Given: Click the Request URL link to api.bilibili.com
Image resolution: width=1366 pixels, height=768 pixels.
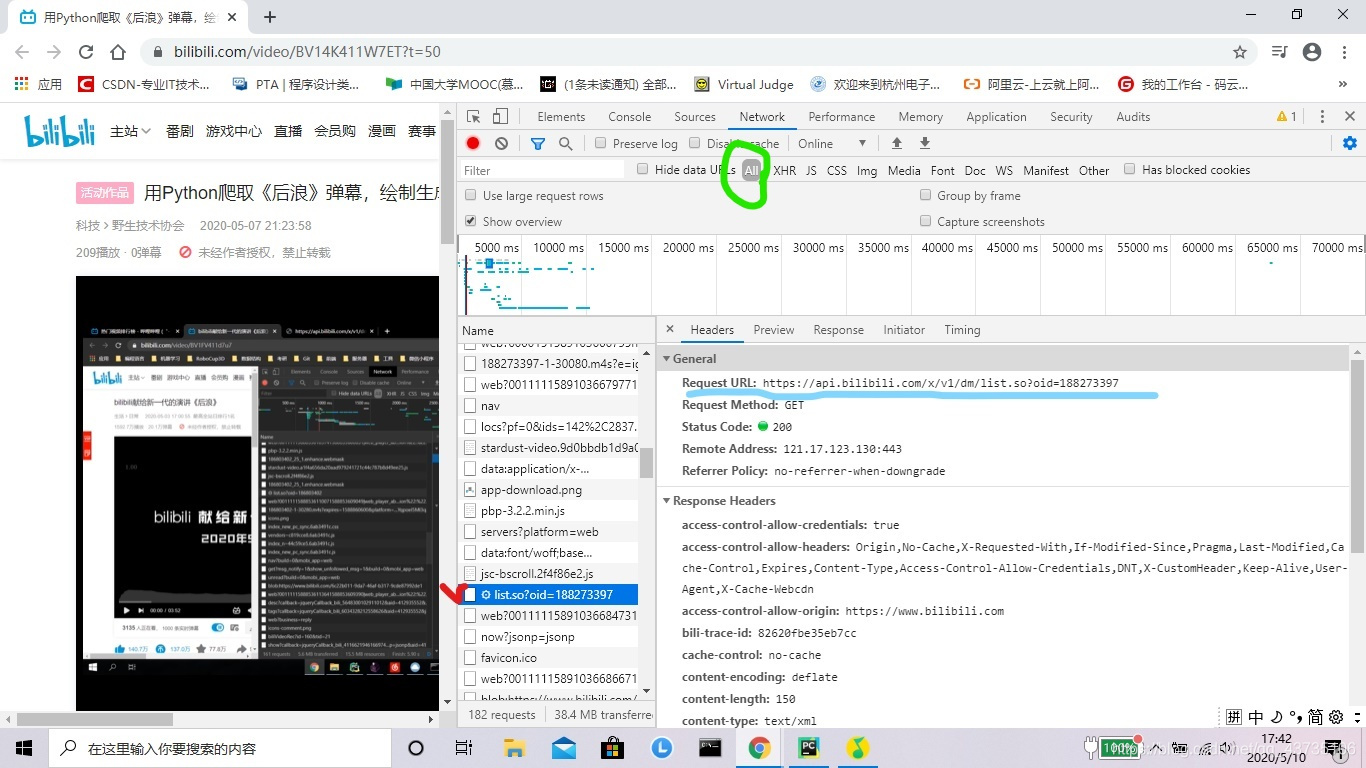Looking at the screenshot, I should pyautogui.click(x=940, y=382).
